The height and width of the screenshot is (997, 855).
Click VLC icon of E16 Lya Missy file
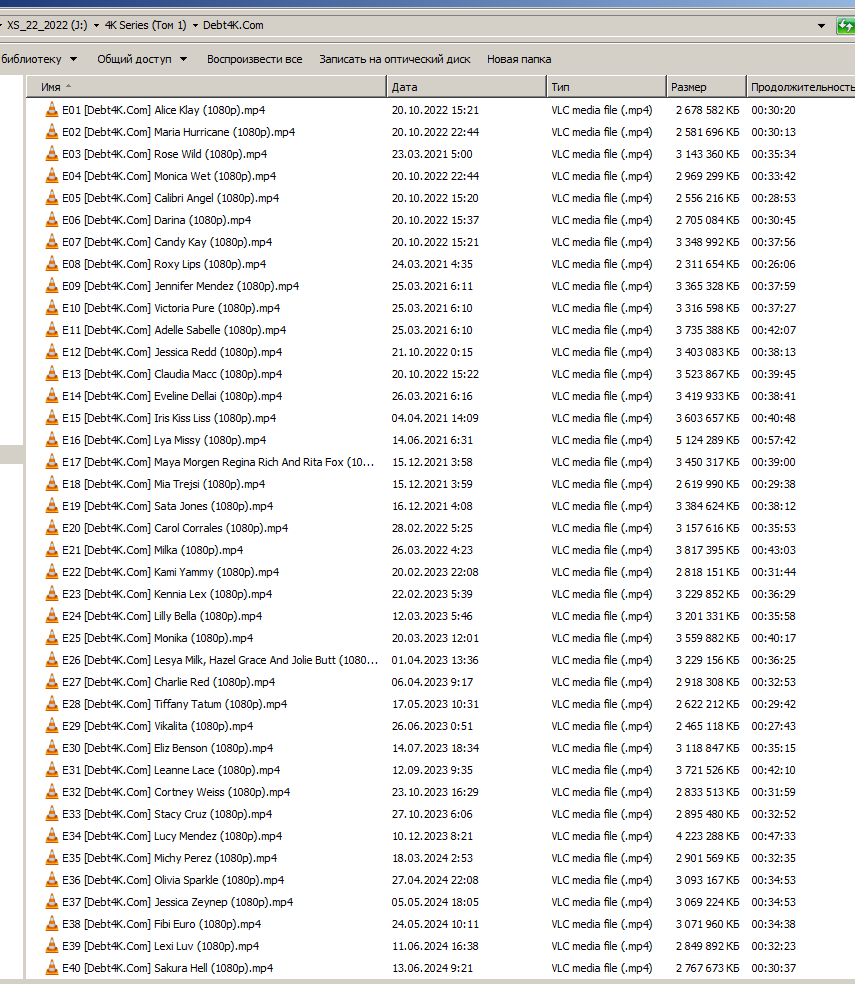click(51, 440)
